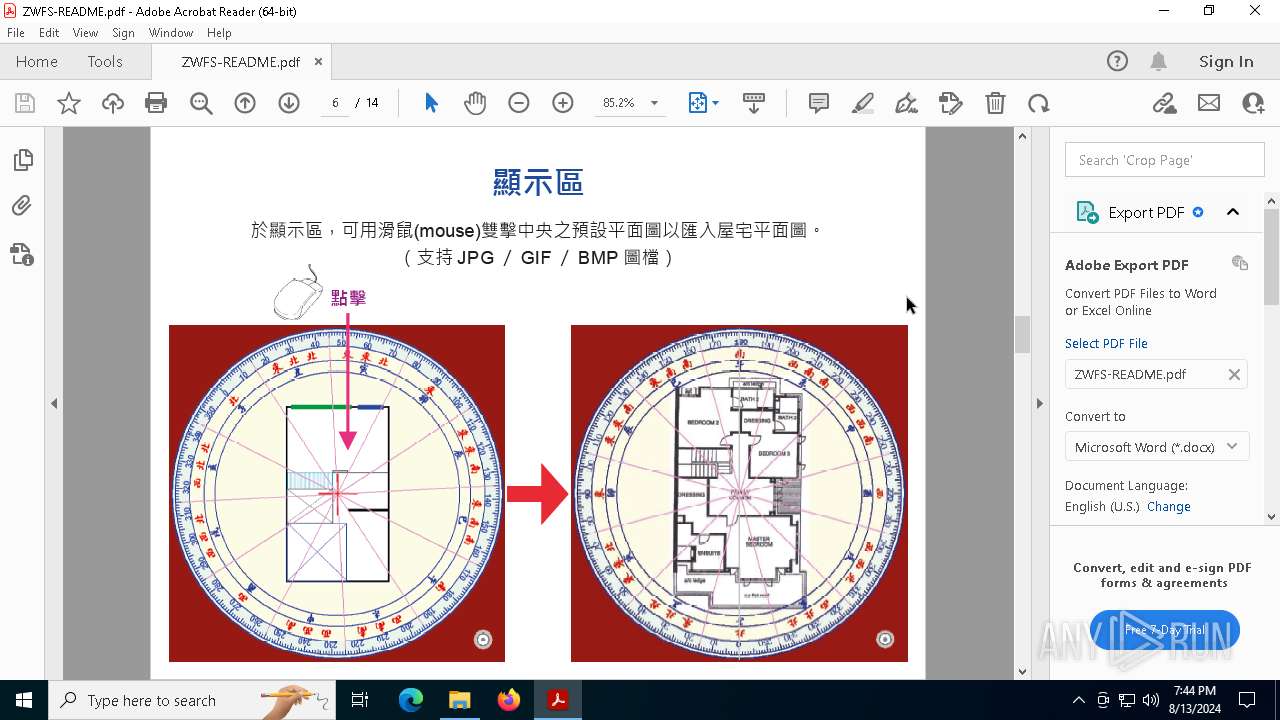Go to previous page arrow

(x=245, y=103)
